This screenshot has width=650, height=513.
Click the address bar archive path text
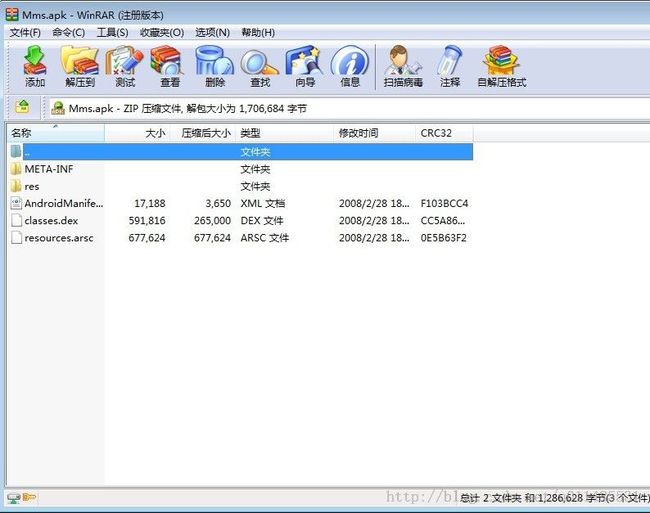point(188,109)
